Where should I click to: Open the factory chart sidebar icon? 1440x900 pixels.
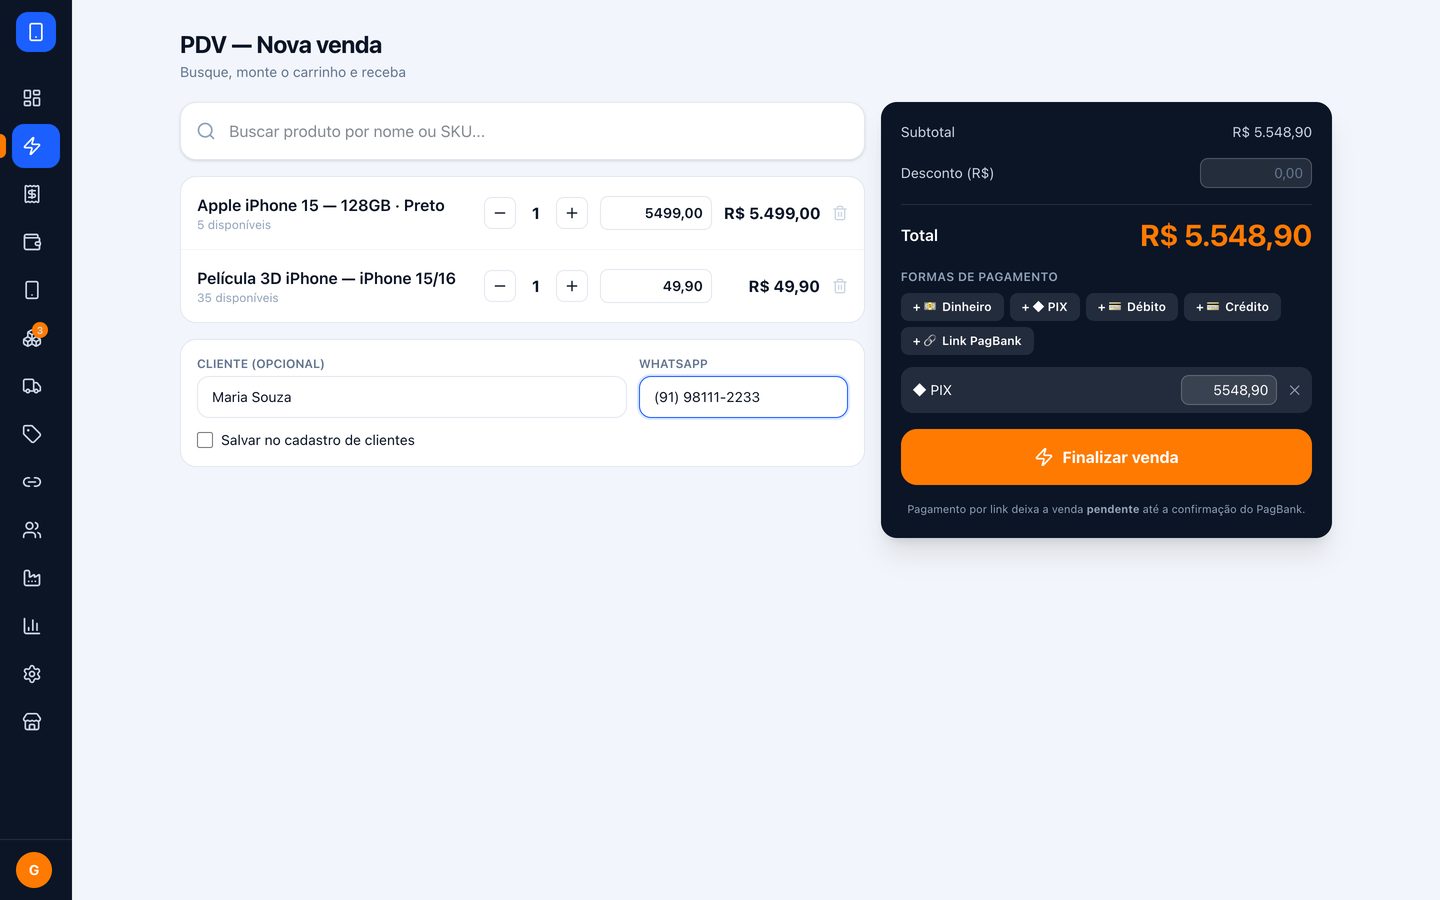(x=32, y=578)
